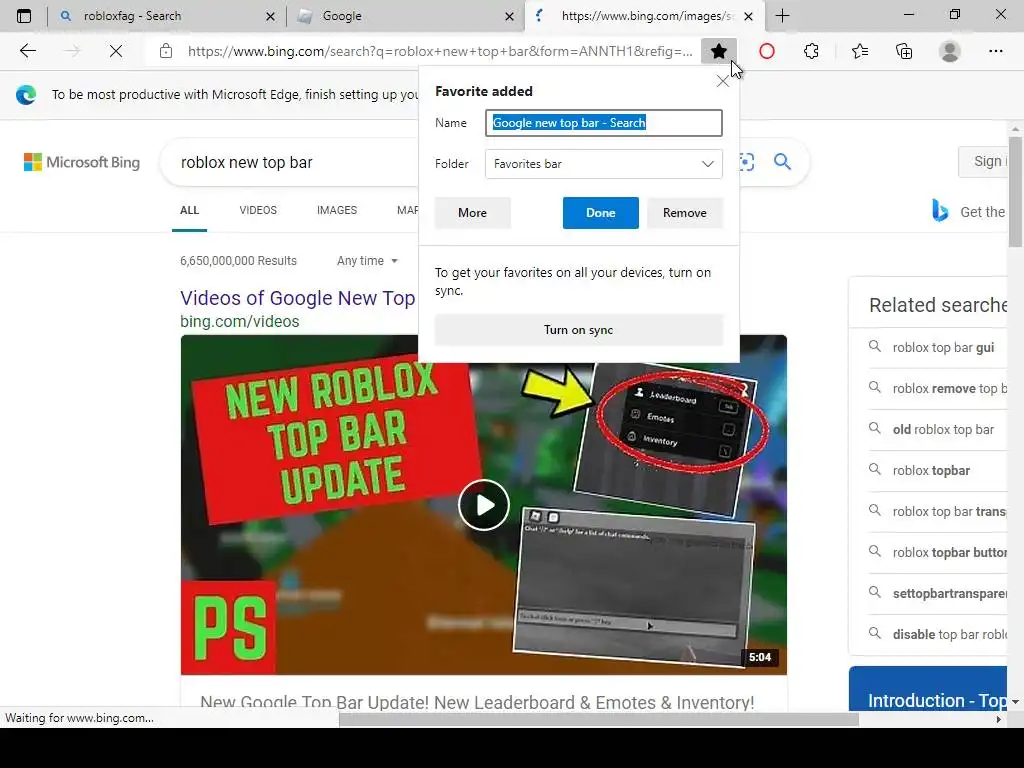The width and height of the screenshot is (1024, 768).
Task: Click scrollbar right arrow at bottom
Action: pos(999,719)
